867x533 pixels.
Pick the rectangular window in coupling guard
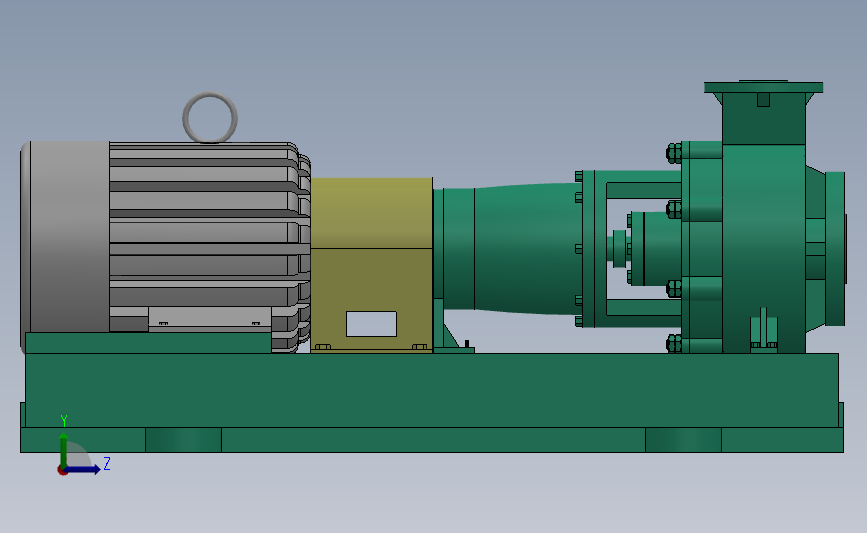[372, 324]
